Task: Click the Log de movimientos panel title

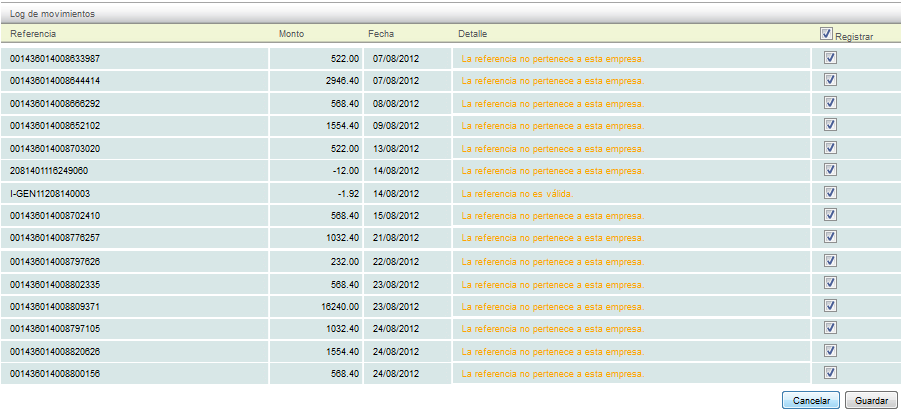Action: pos(52,14)
